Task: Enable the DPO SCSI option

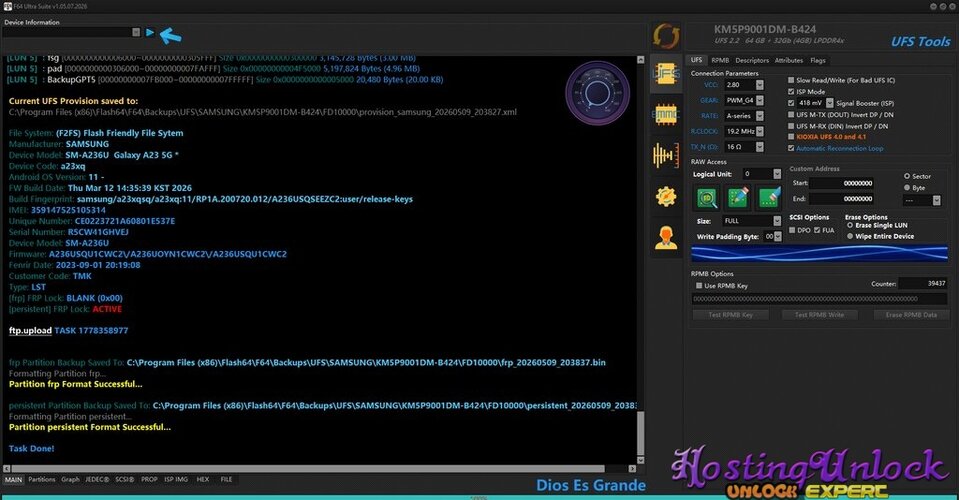Action: [792, 230]
